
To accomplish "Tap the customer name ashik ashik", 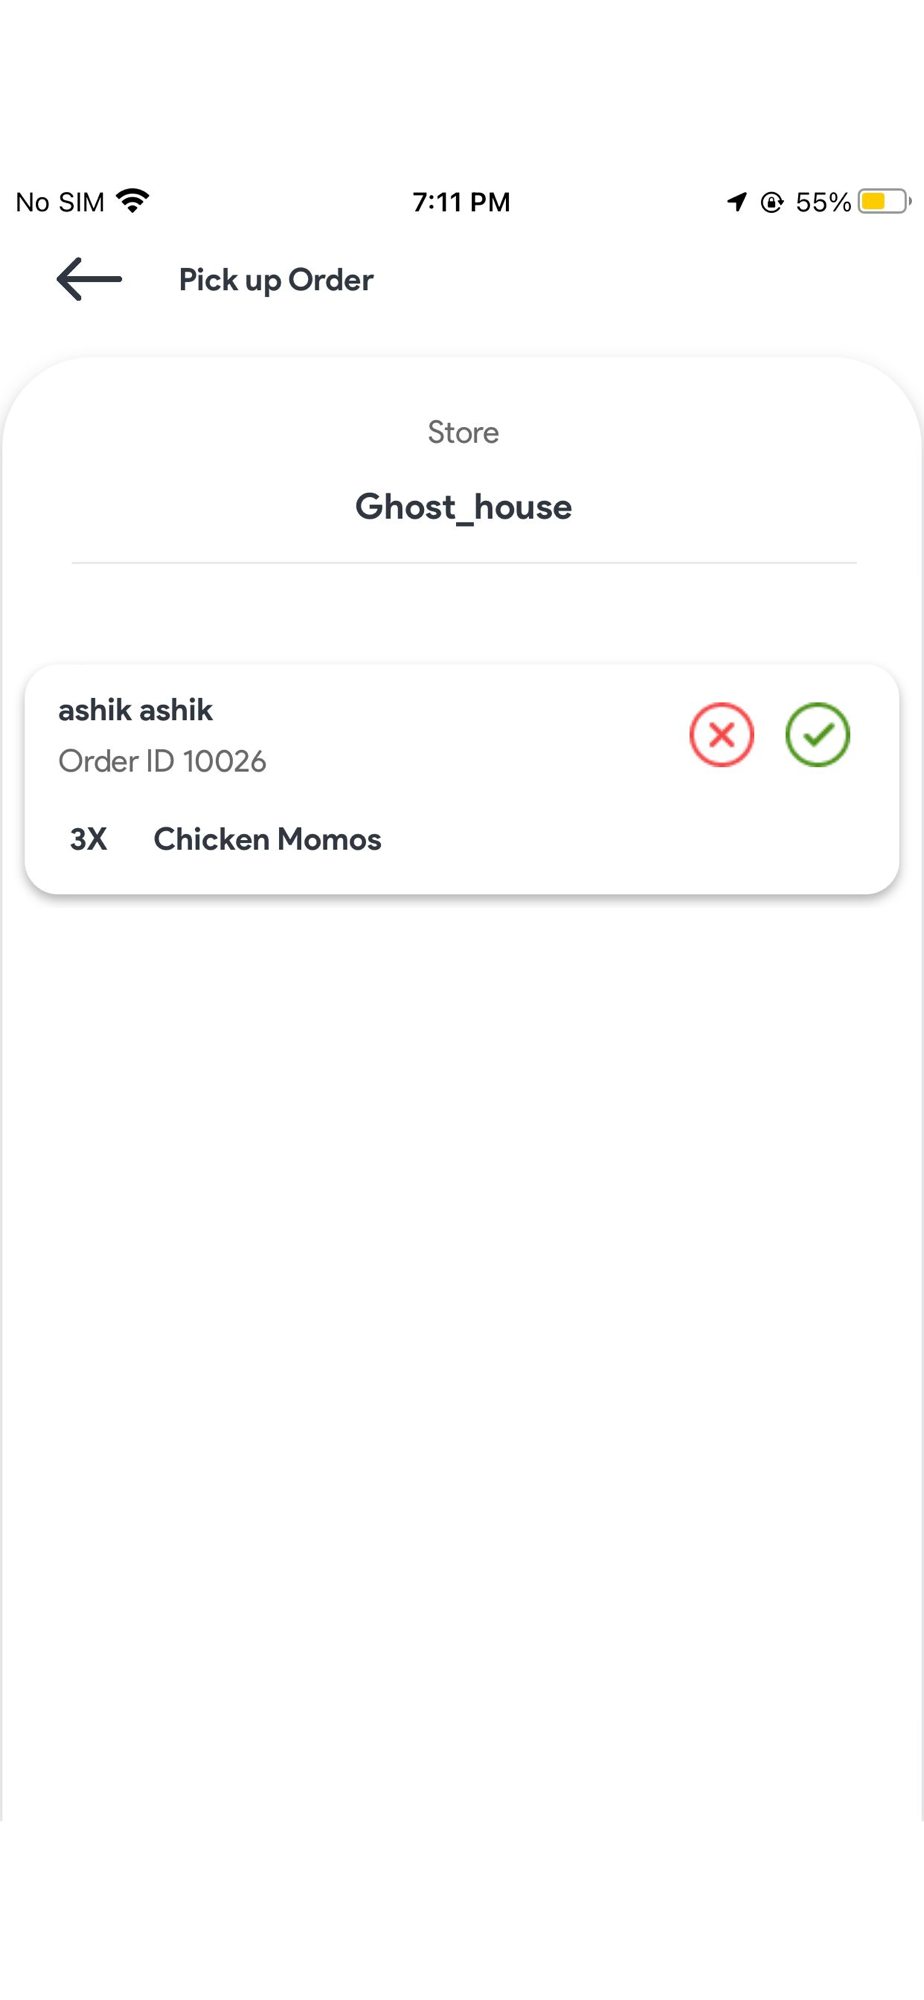I will coord(135,710).
